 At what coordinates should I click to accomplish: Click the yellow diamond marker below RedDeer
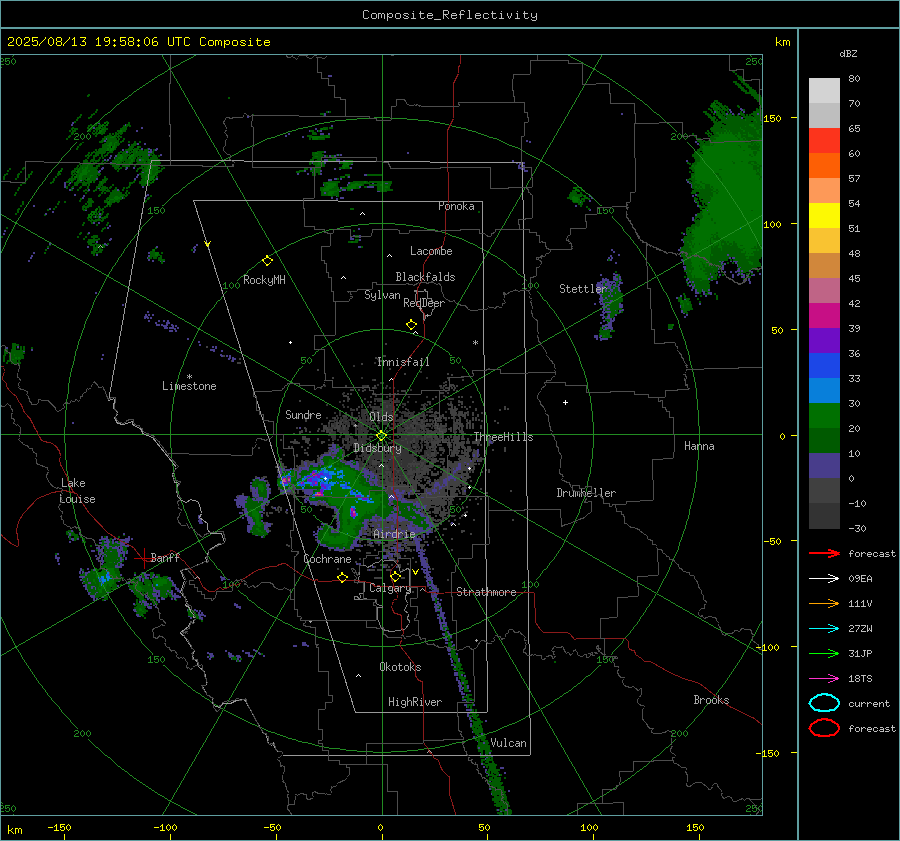pos(411,325)
